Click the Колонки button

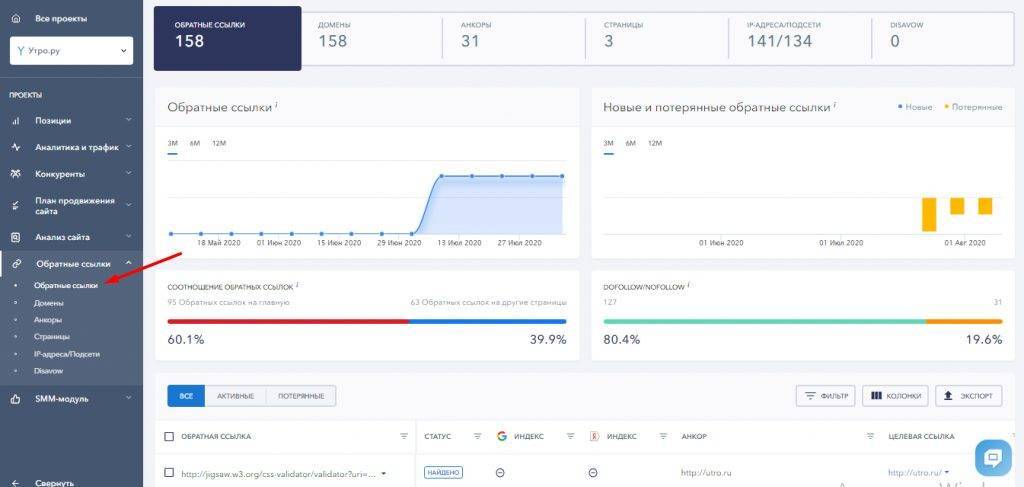coord(895,396)
